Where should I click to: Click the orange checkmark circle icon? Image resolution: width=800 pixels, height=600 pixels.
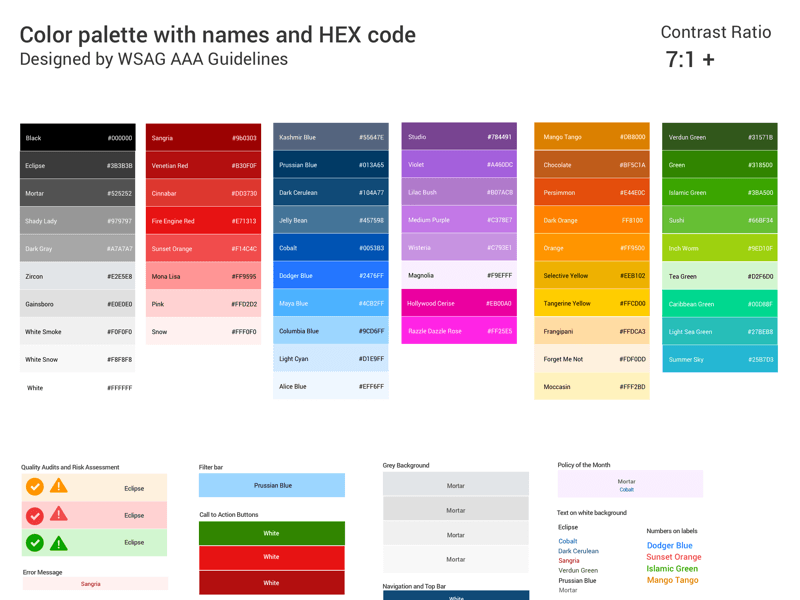(35, 487)
